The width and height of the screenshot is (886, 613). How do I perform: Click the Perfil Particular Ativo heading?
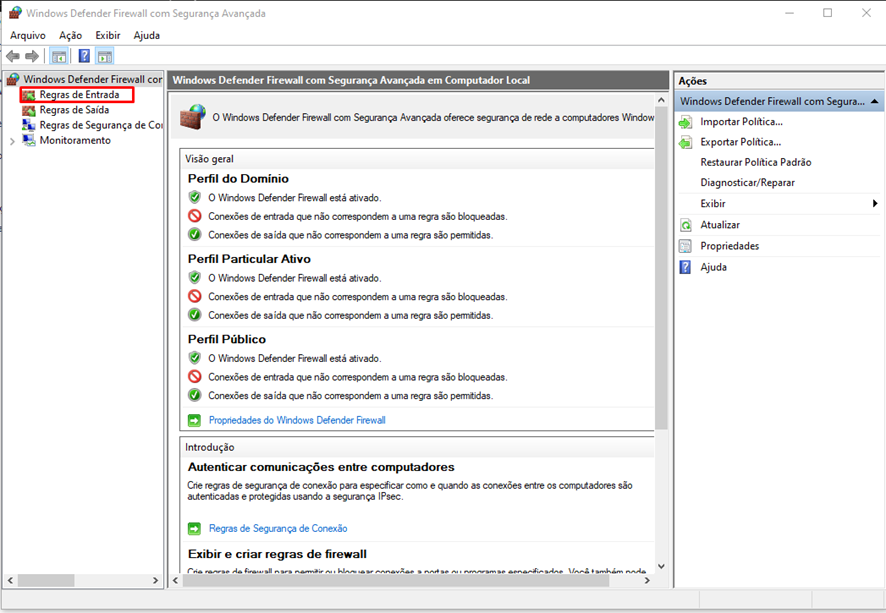coord(249,259)
